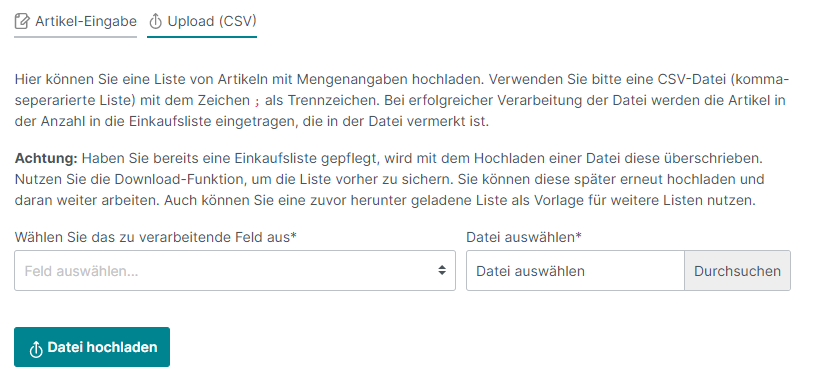This screenshot has height=376, width=823.
Task: Click the upload icon beside Upload (CSV)
Action: tap(155, 22)
